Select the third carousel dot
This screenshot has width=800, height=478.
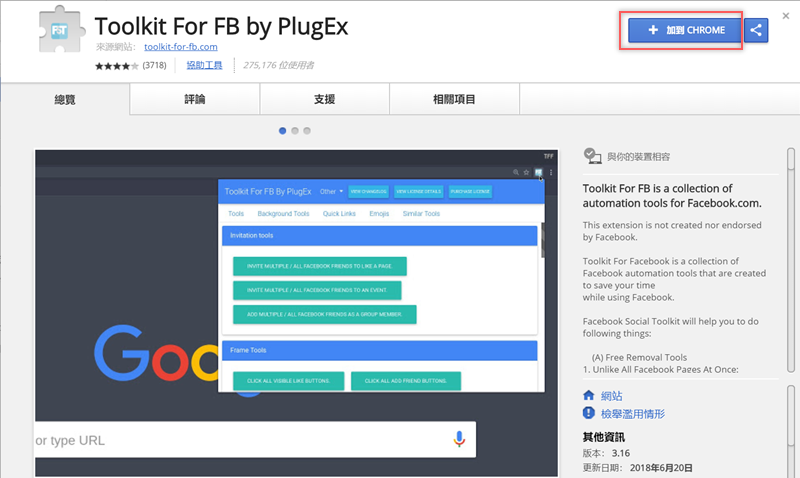[307, 131]
